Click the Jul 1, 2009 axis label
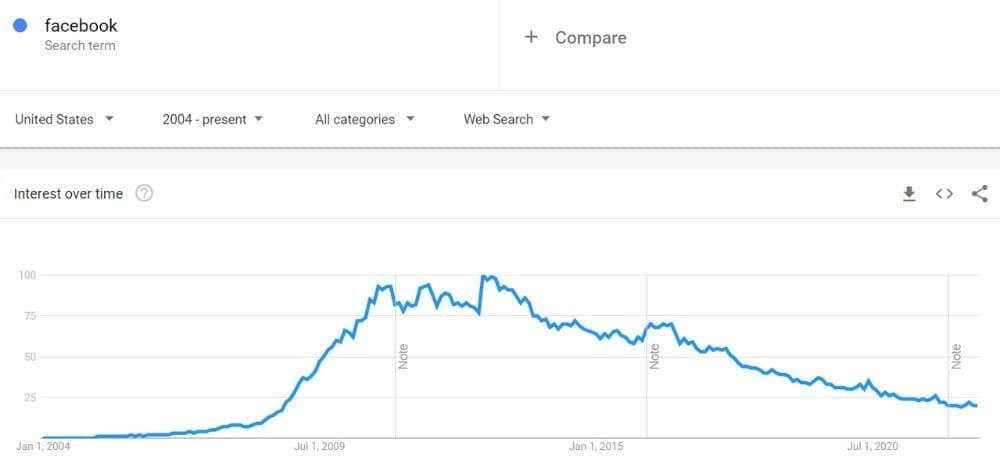 tap(319, 446)
